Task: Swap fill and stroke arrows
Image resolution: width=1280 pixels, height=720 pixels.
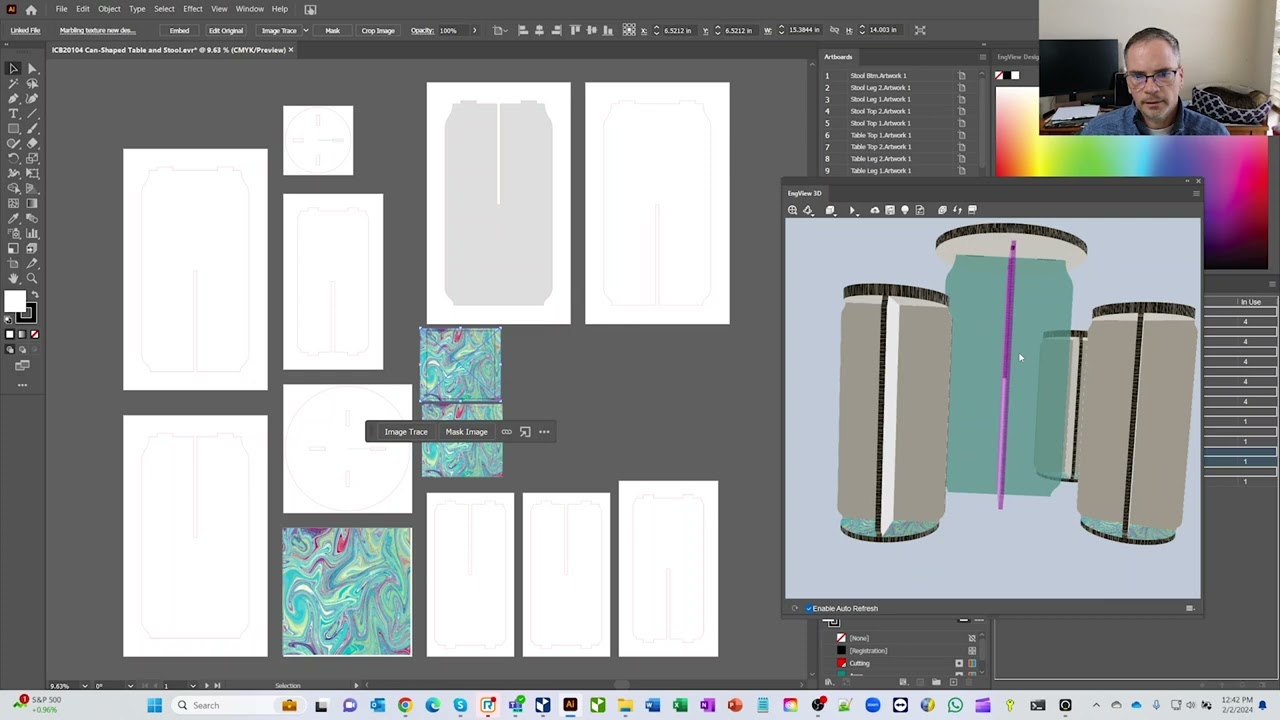Action: point(33,296)
